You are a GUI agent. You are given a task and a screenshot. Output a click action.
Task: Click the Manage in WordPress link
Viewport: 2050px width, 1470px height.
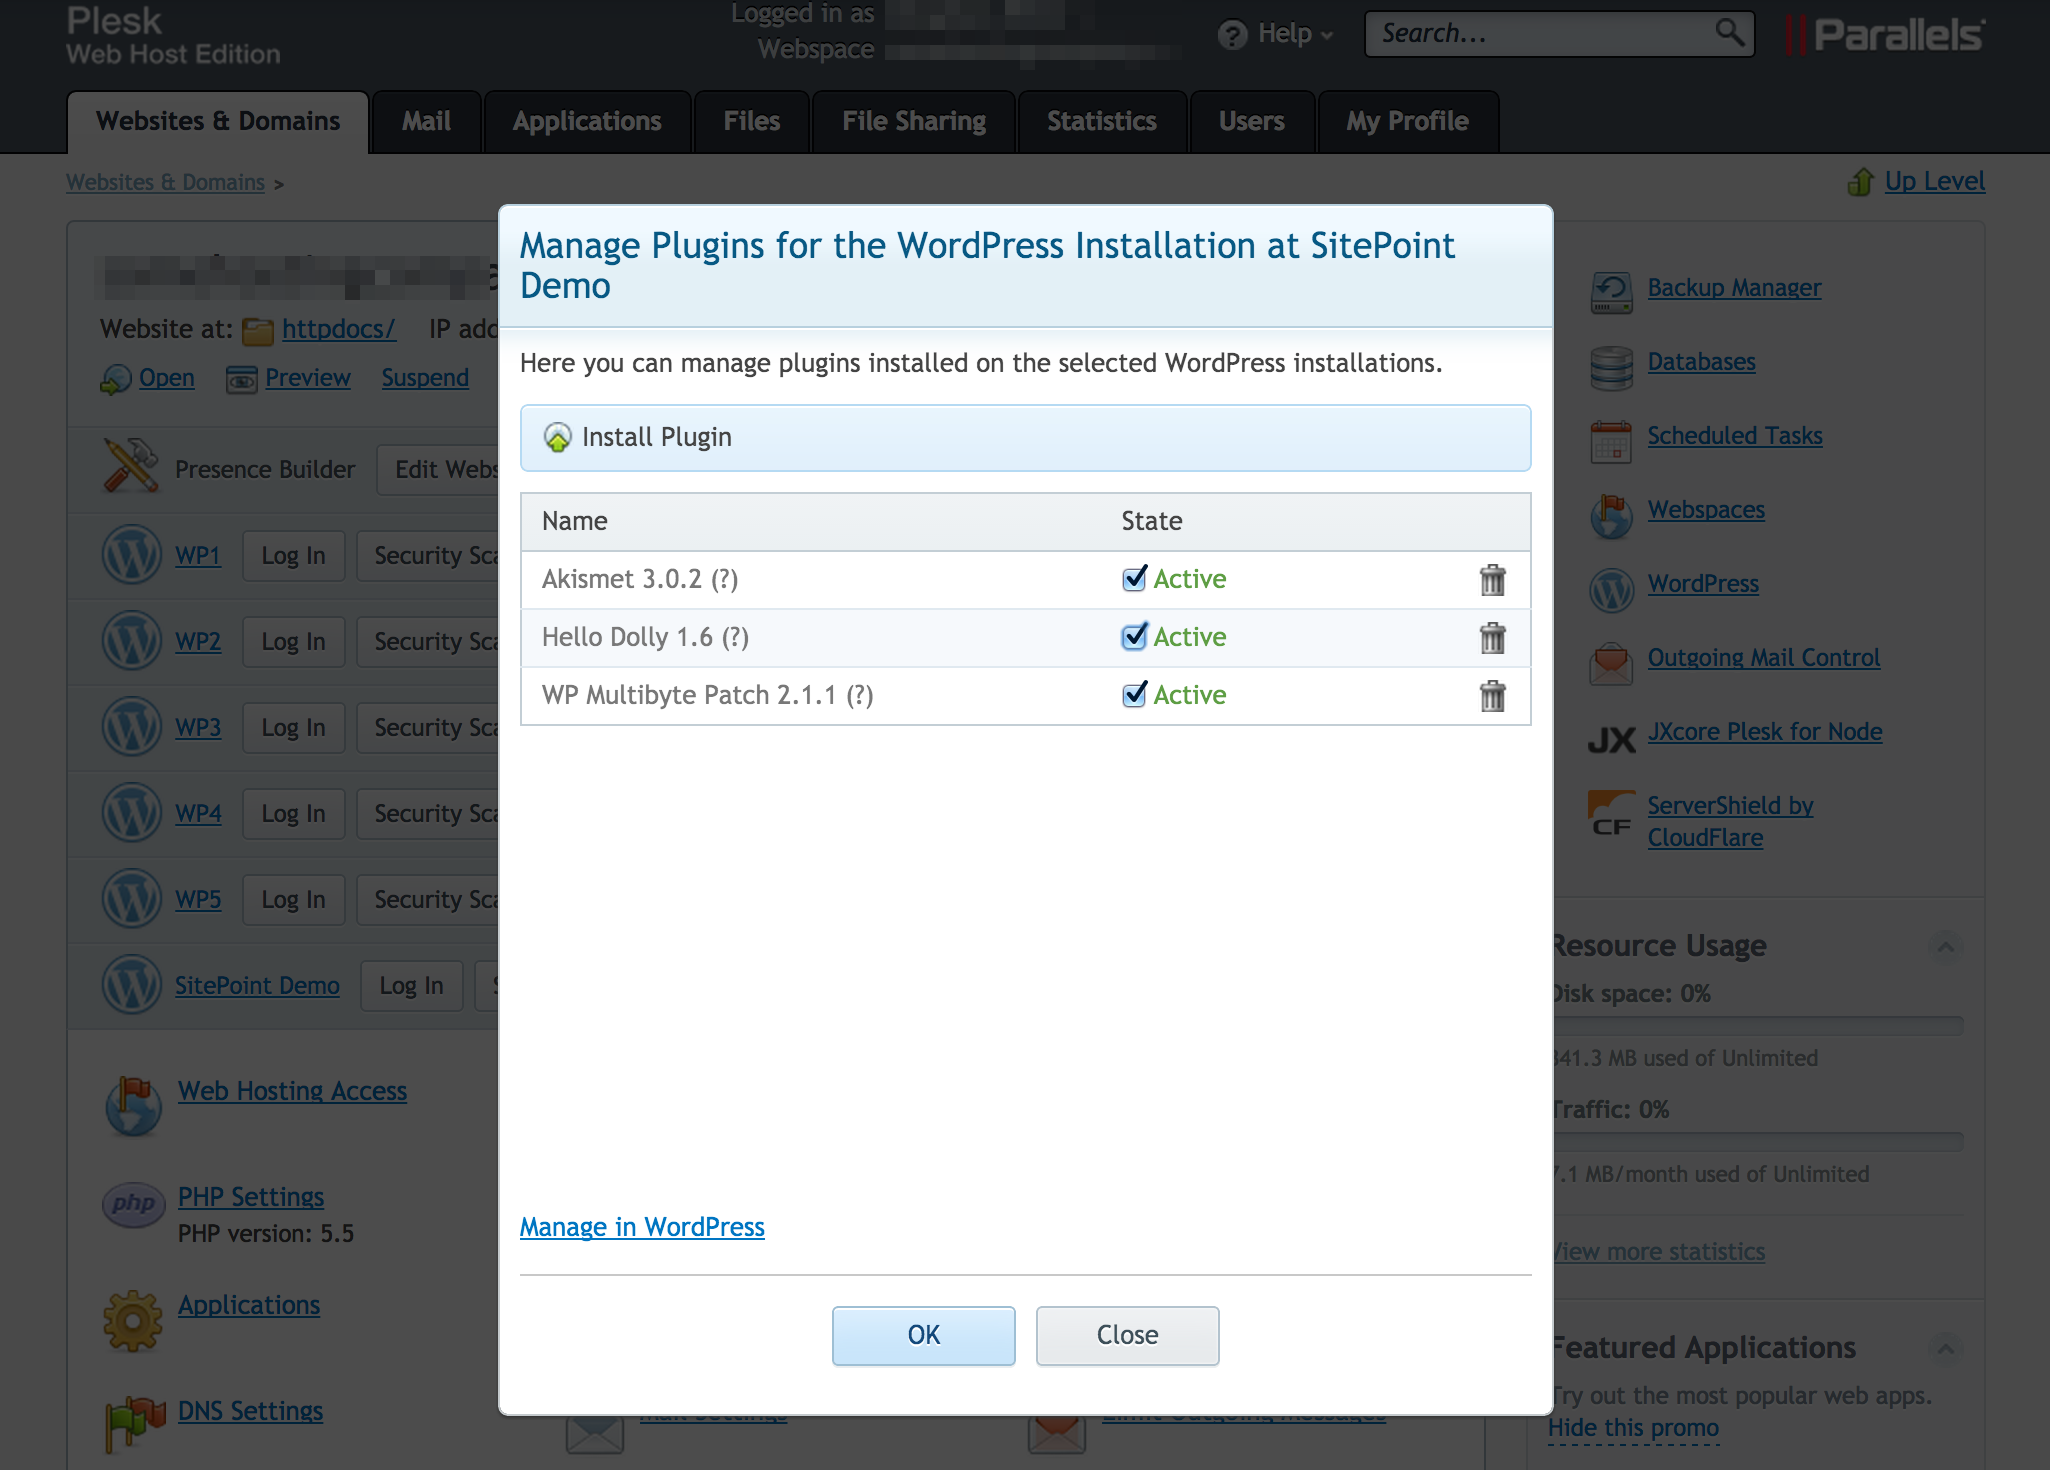click(643, 1227)
